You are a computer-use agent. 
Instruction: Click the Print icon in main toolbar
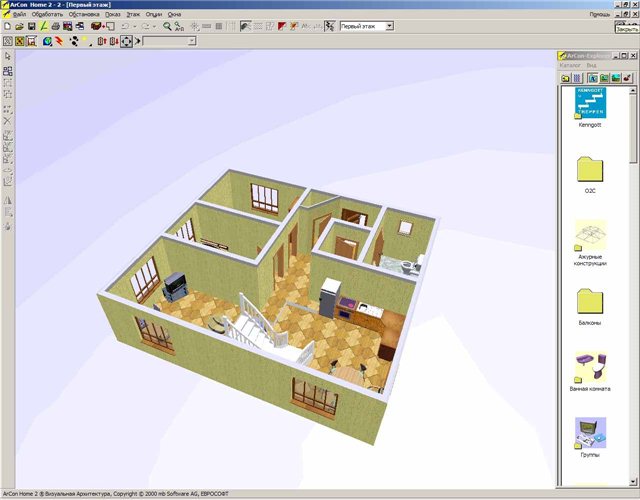(x=55, y=26)
